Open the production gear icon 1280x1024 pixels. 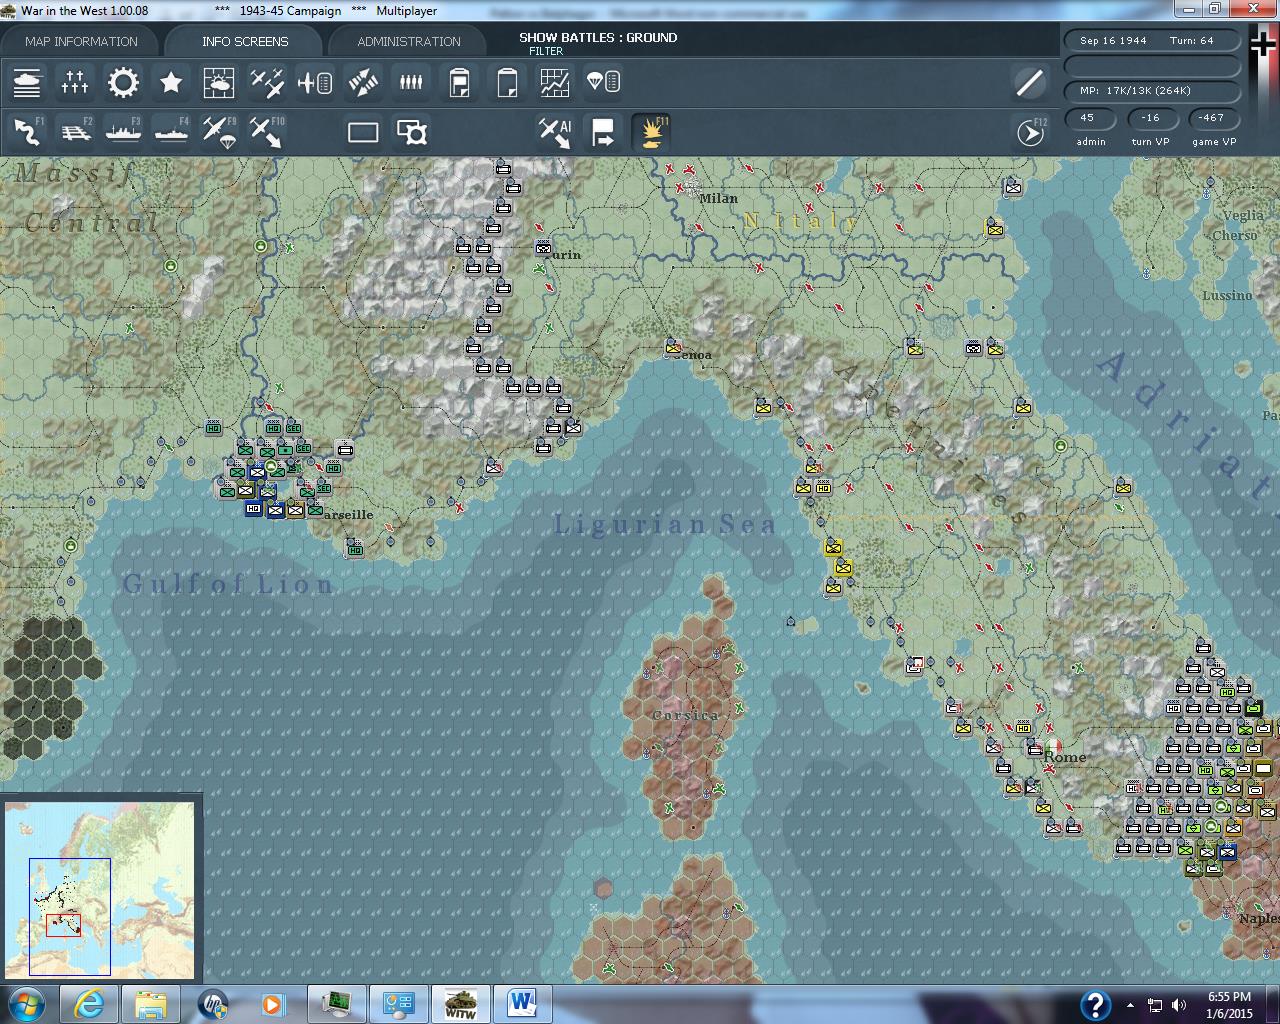(123, 82)
